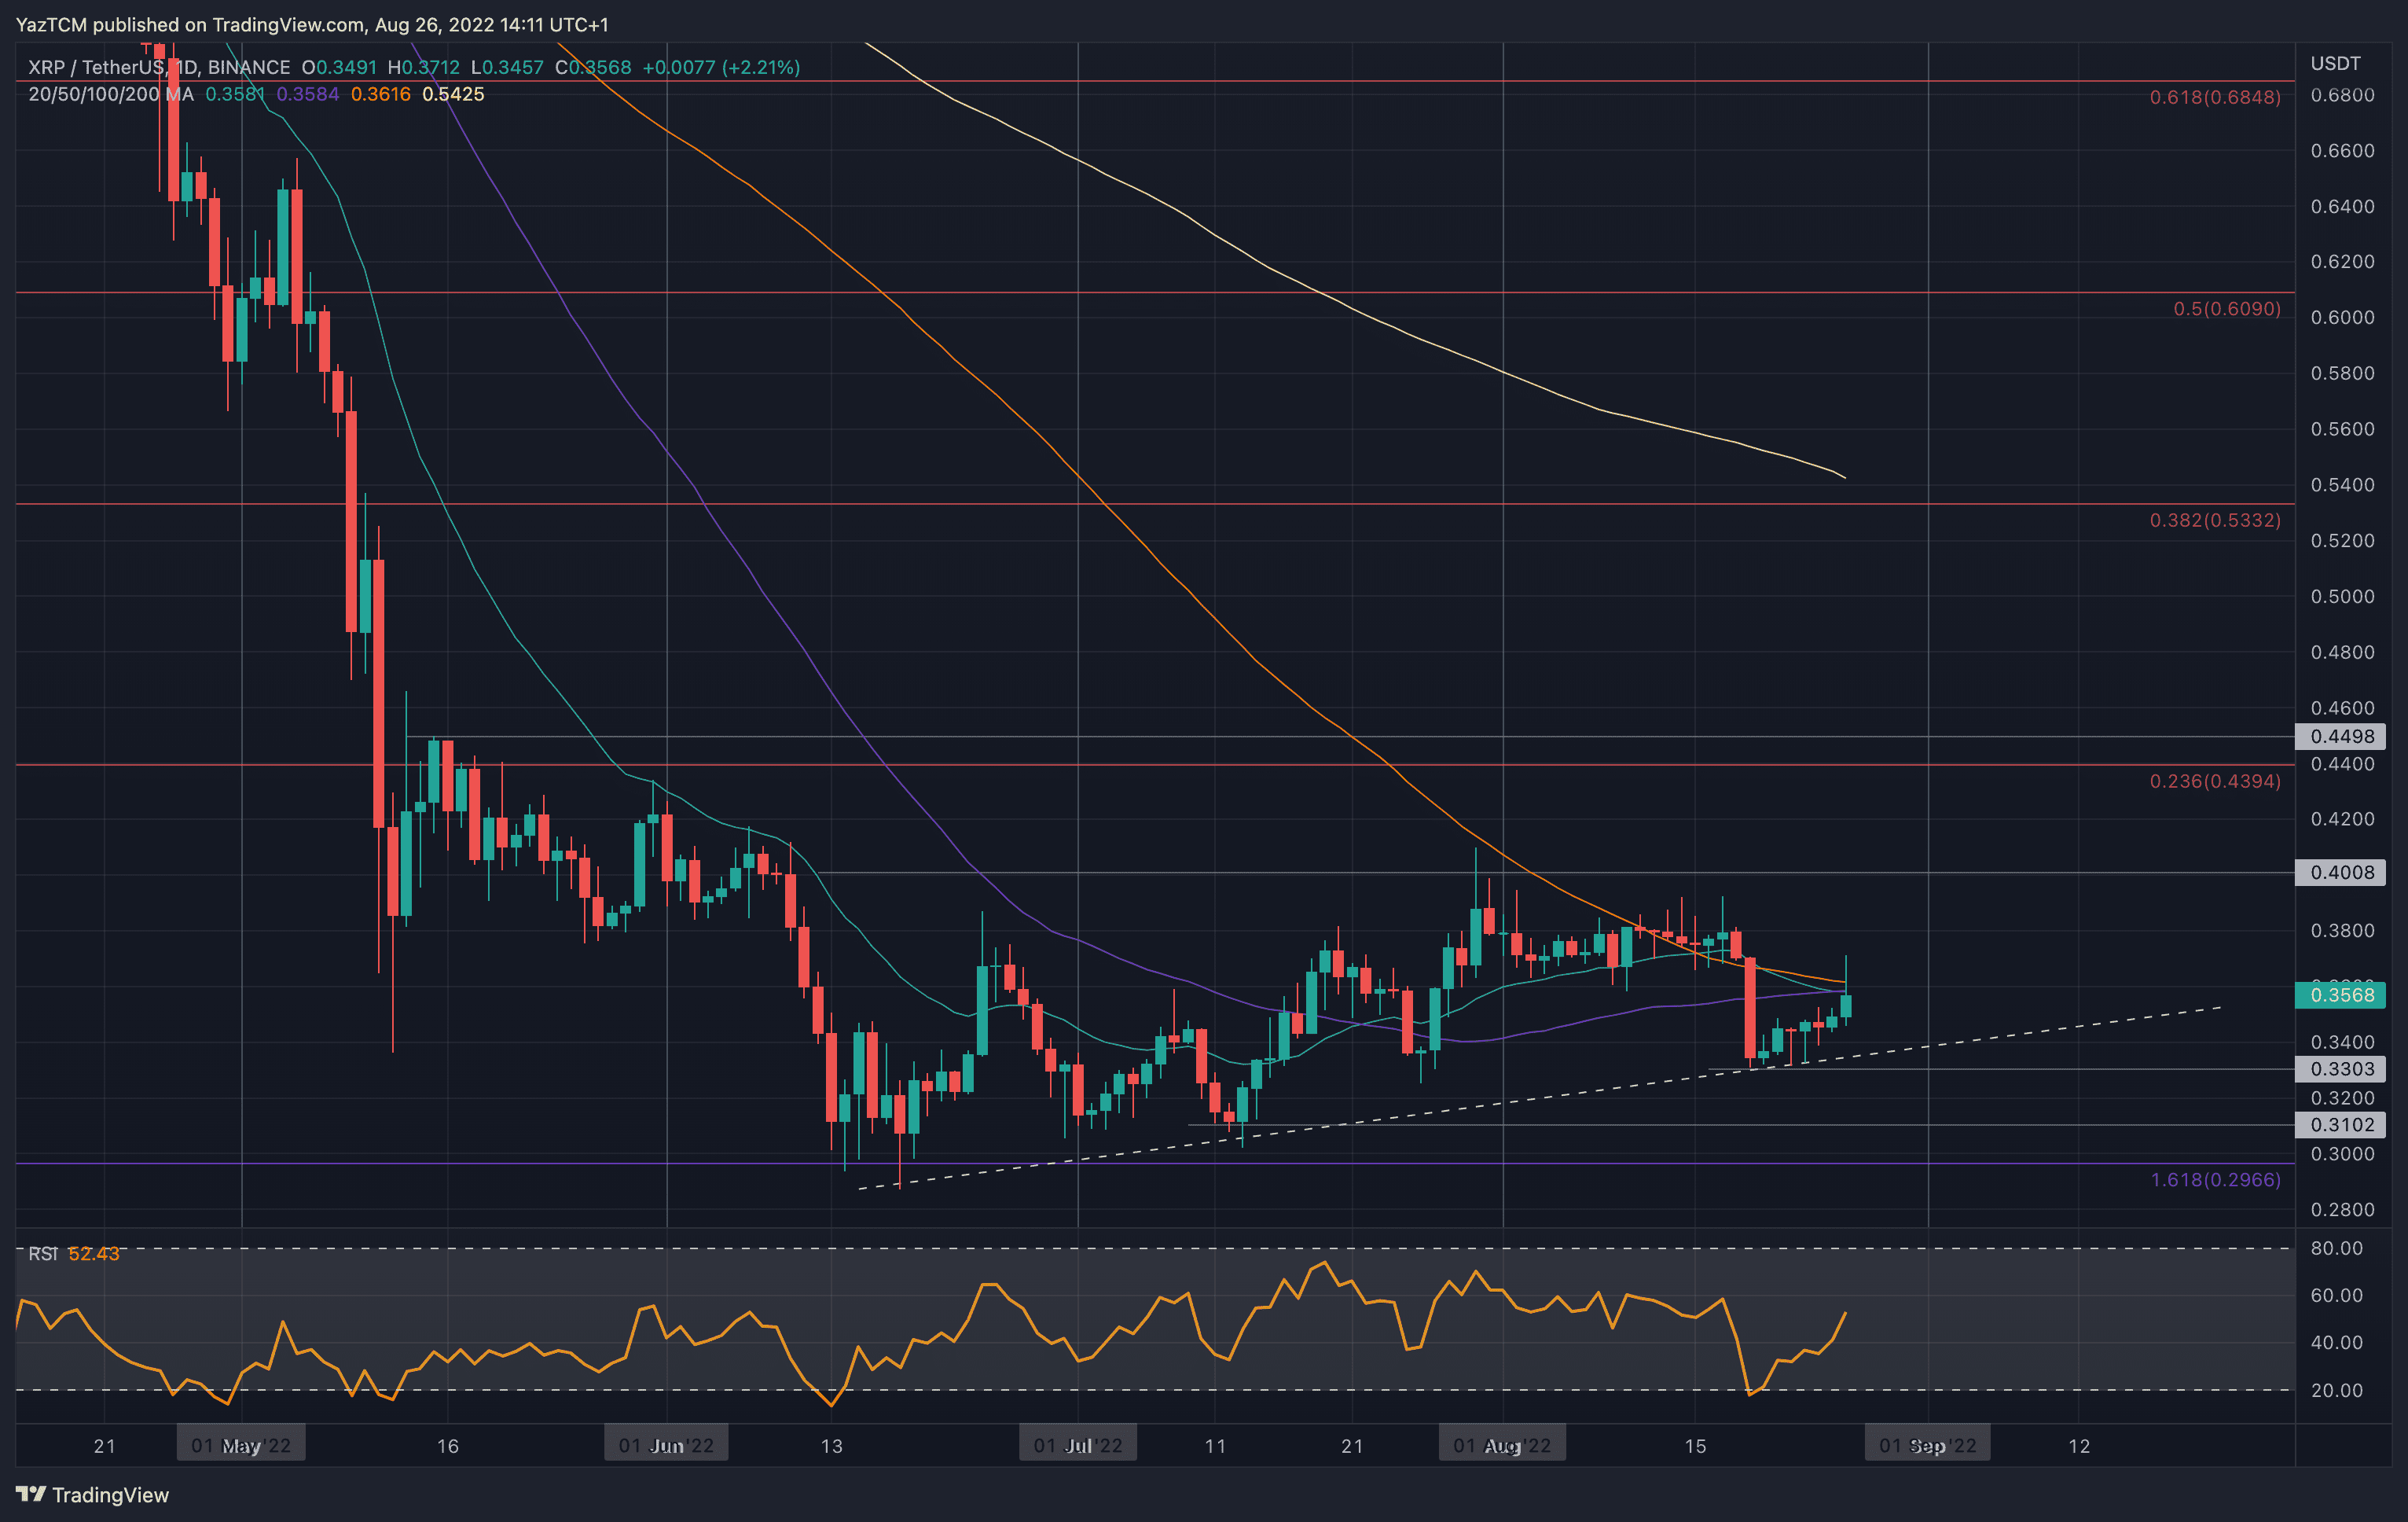Click the 0.3102 price level tag
2408x1522 pixels.
click(2340, 1124)
